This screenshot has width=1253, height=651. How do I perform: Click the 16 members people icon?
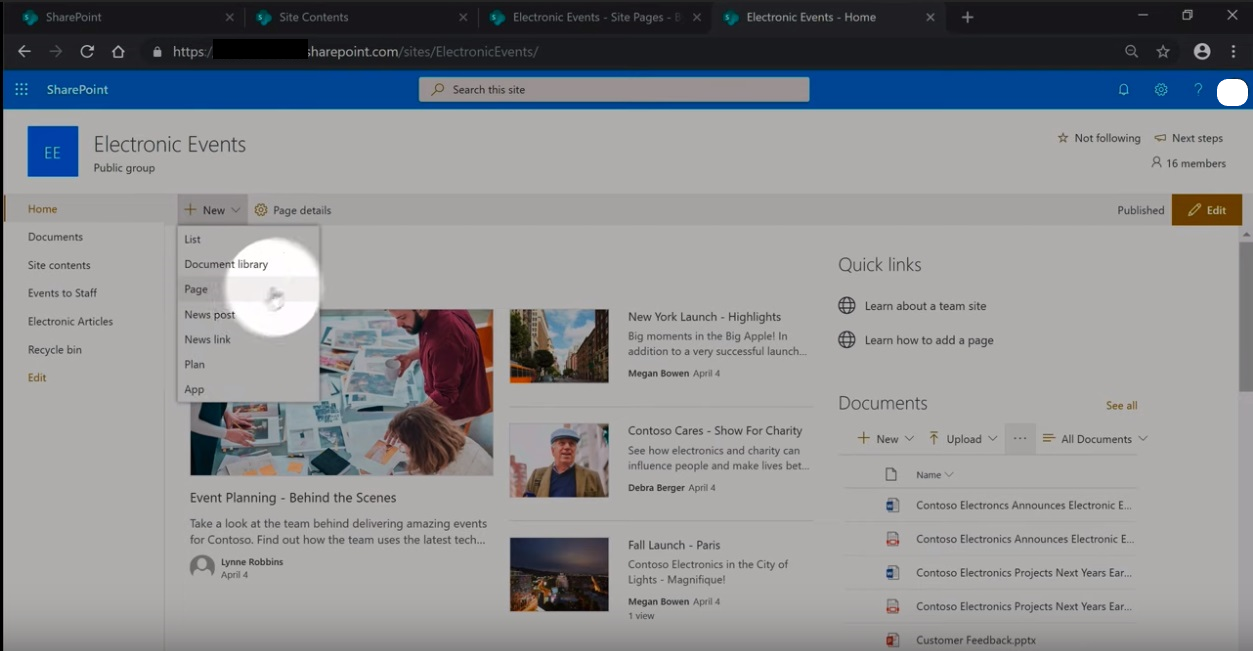tap(1157, 162)
